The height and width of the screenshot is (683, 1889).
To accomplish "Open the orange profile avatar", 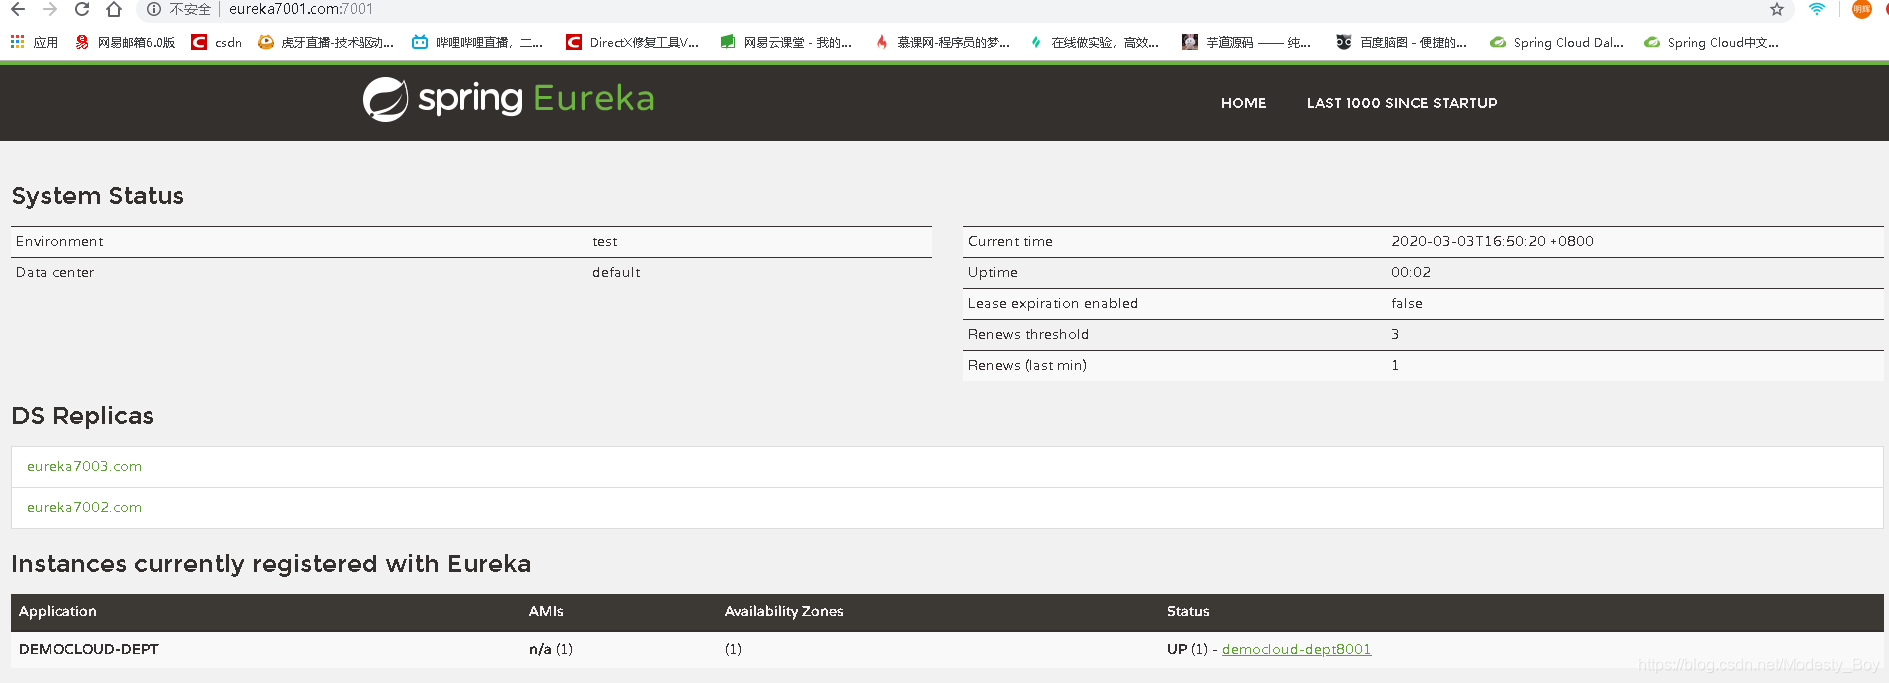I will coord(1861,9).
